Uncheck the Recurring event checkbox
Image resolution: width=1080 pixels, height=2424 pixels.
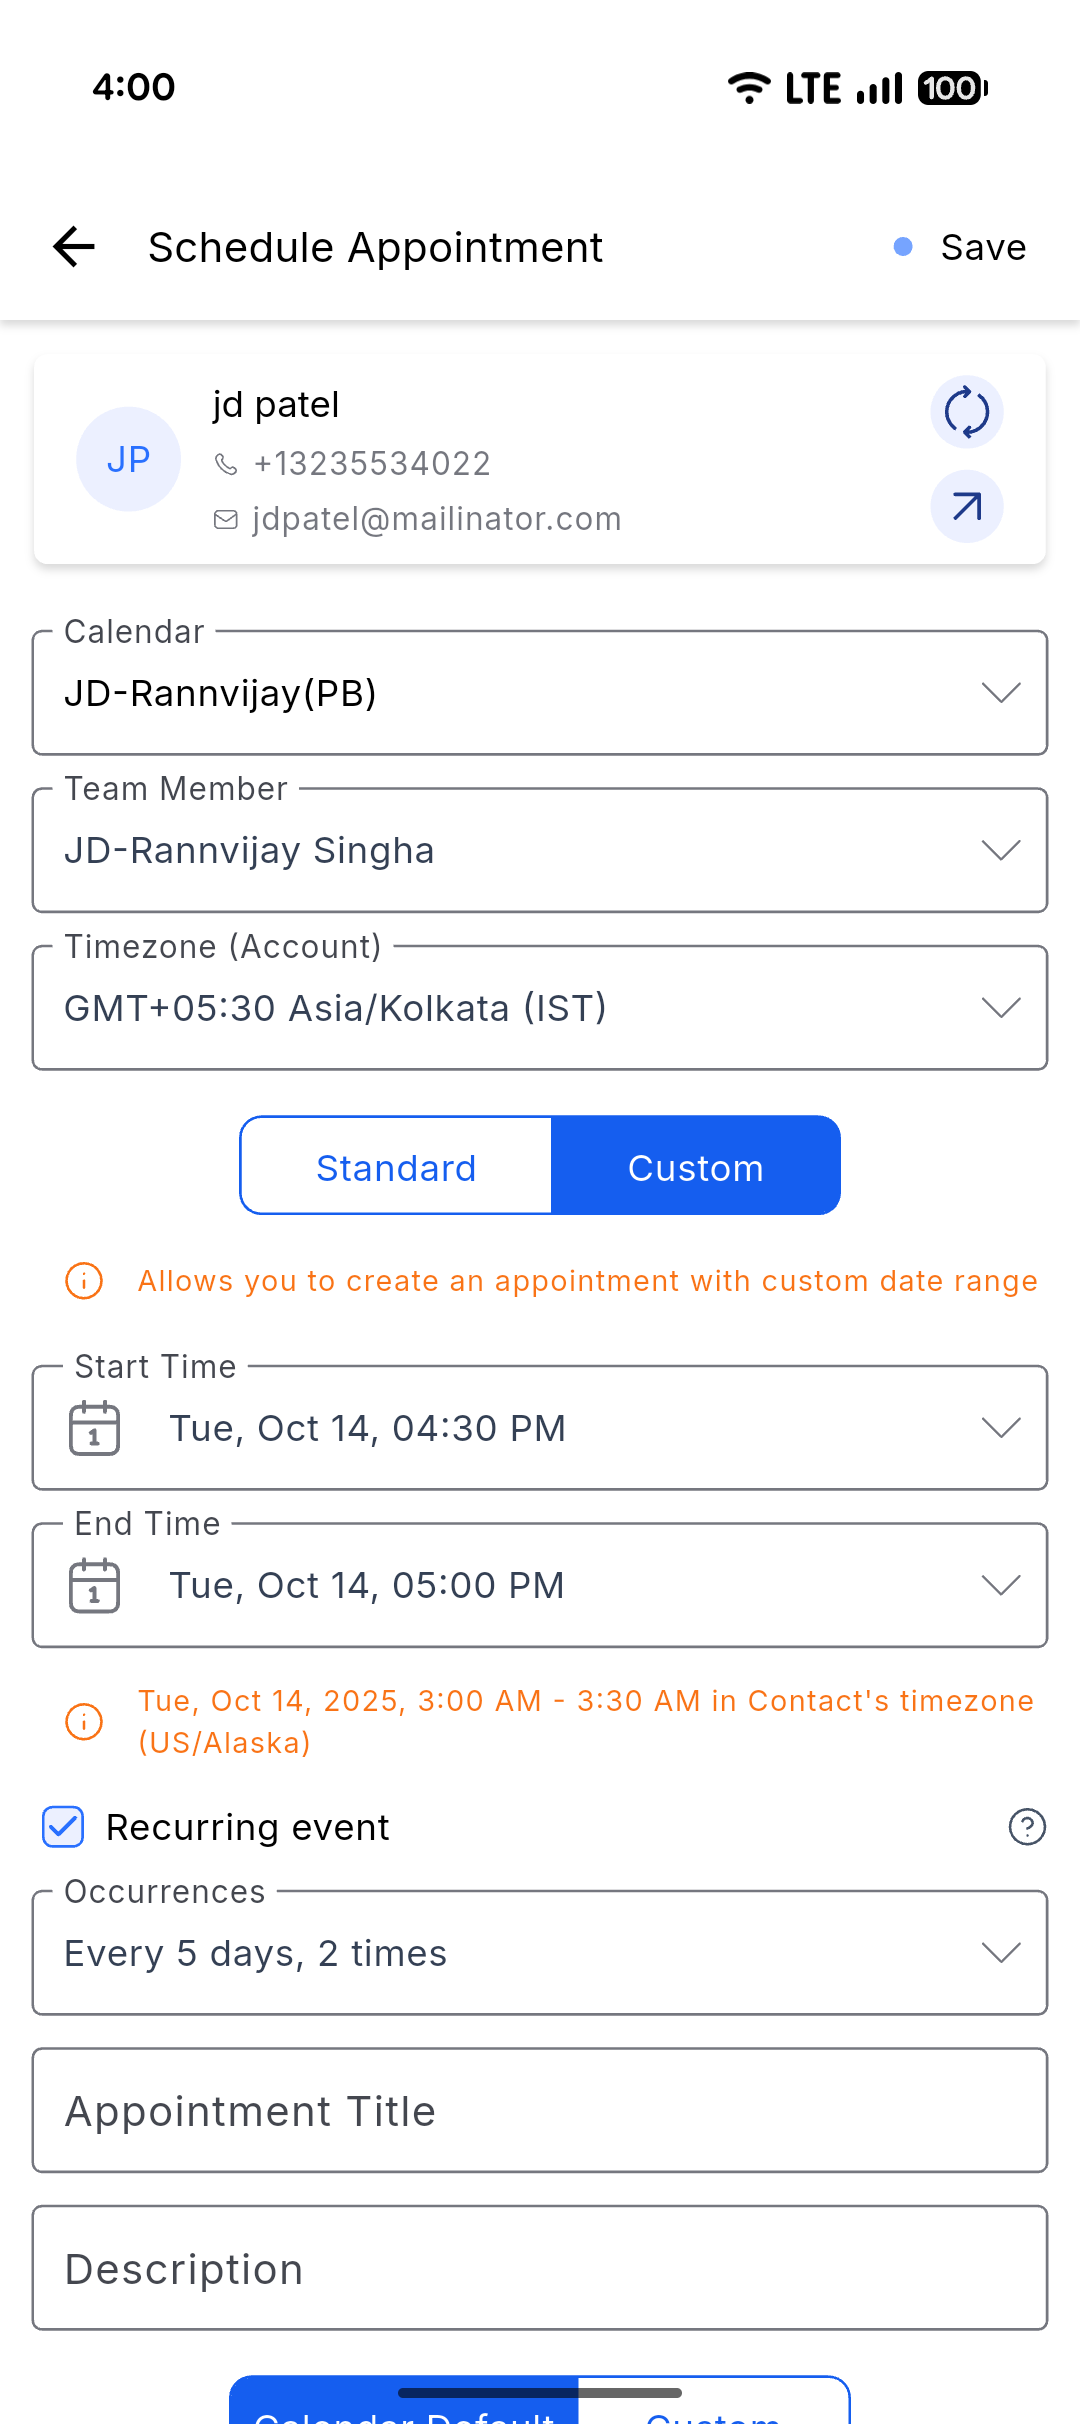[x=63, y=1827]
